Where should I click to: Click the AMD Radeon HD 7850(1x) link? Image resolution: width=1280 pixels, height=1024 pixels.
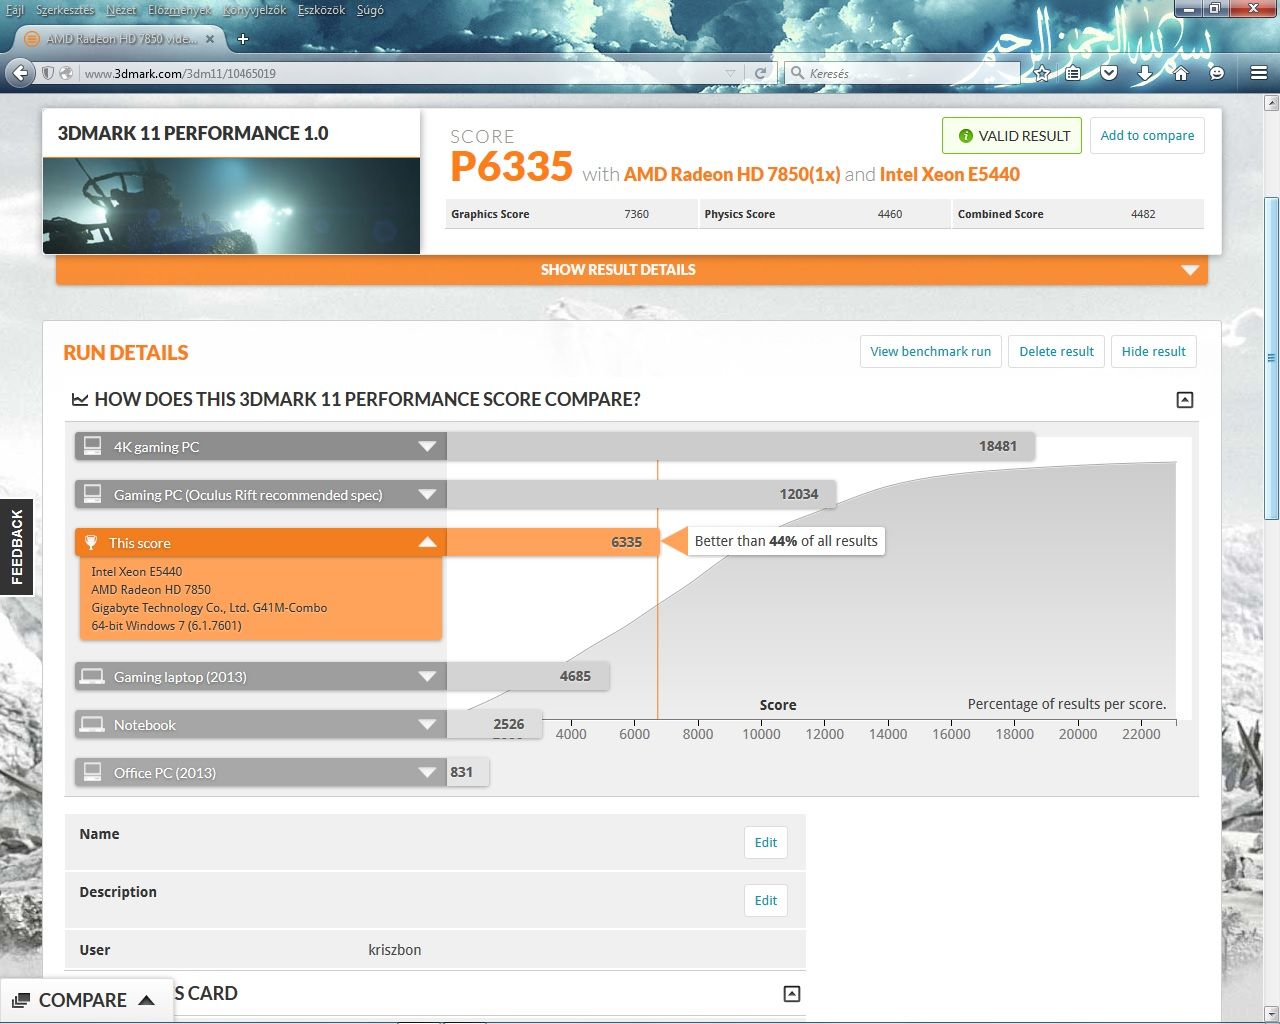pyautogui.click(x=732, y=174)
